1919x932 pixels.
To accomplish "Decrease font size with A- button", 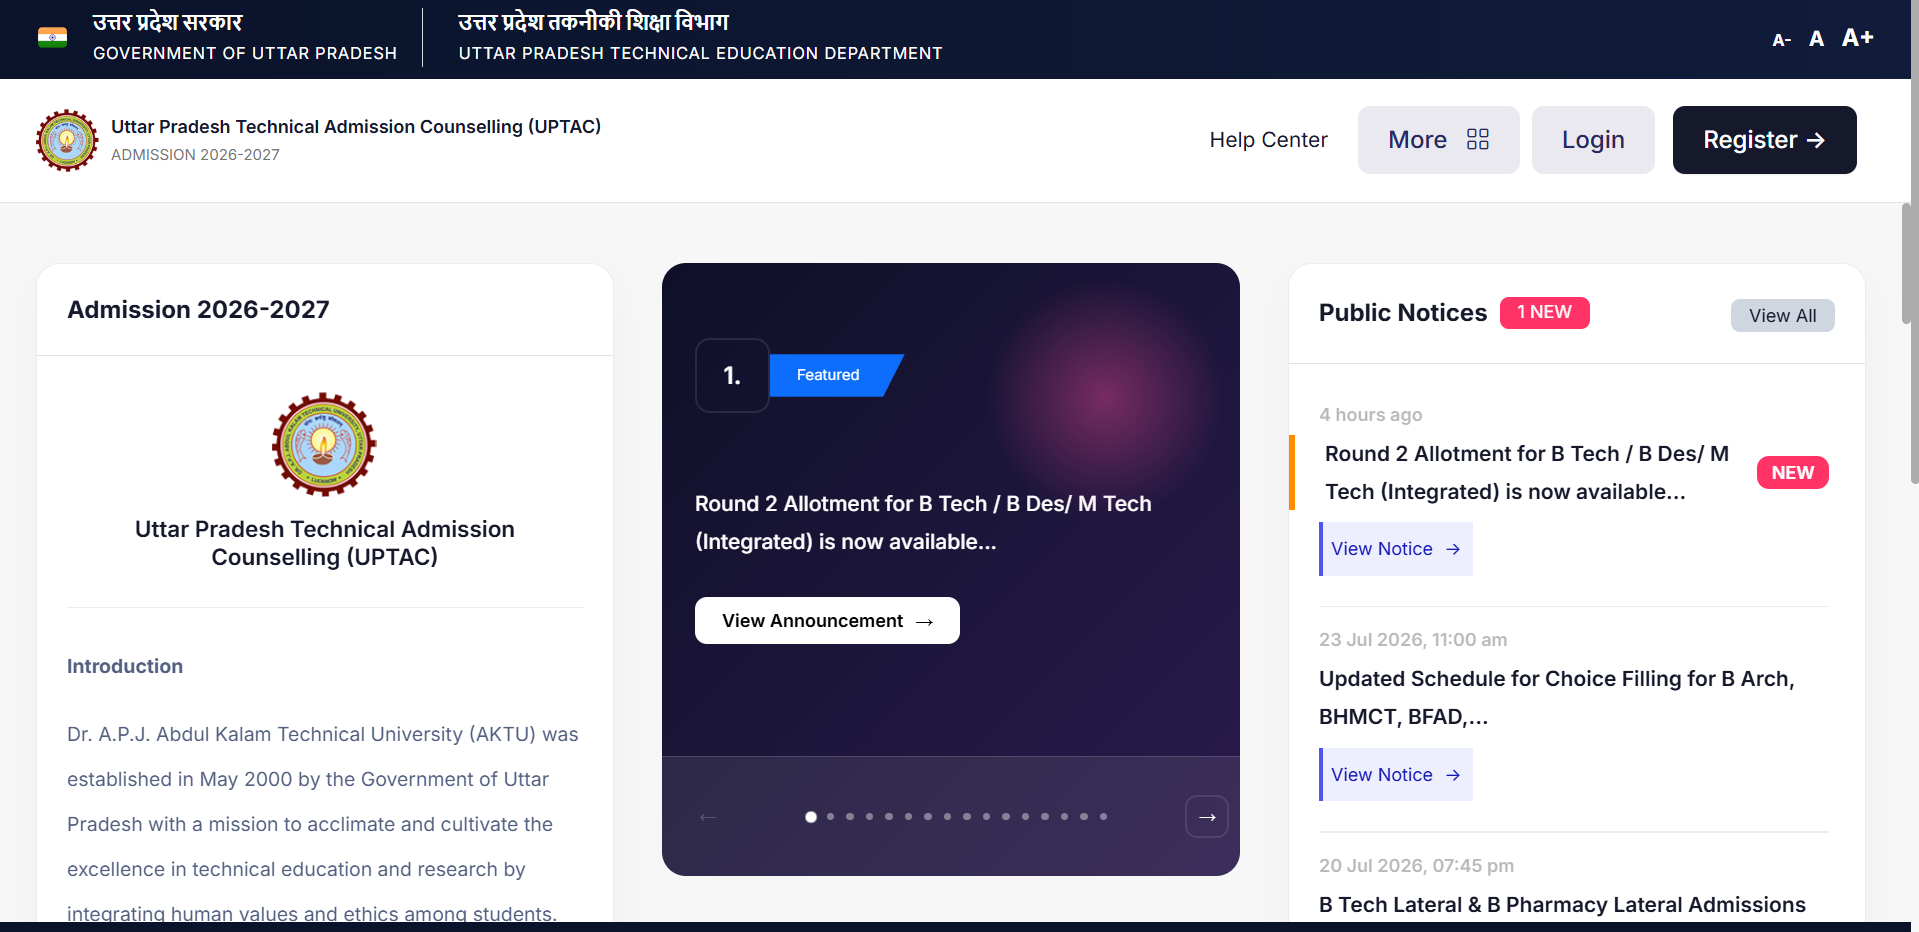I will pyautogui.click(x=1781, y=40).
